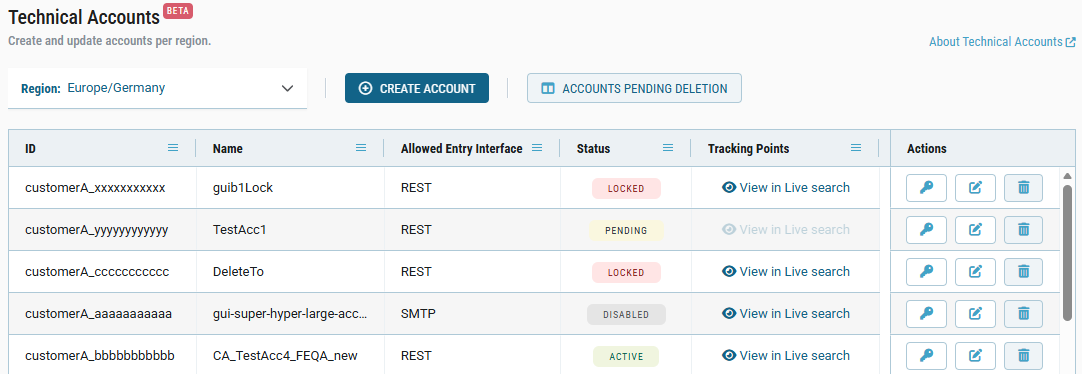The image size is (1082, 374).
Task: Click the edit icon for guib1Lock
Action: [x=975, y=188]
